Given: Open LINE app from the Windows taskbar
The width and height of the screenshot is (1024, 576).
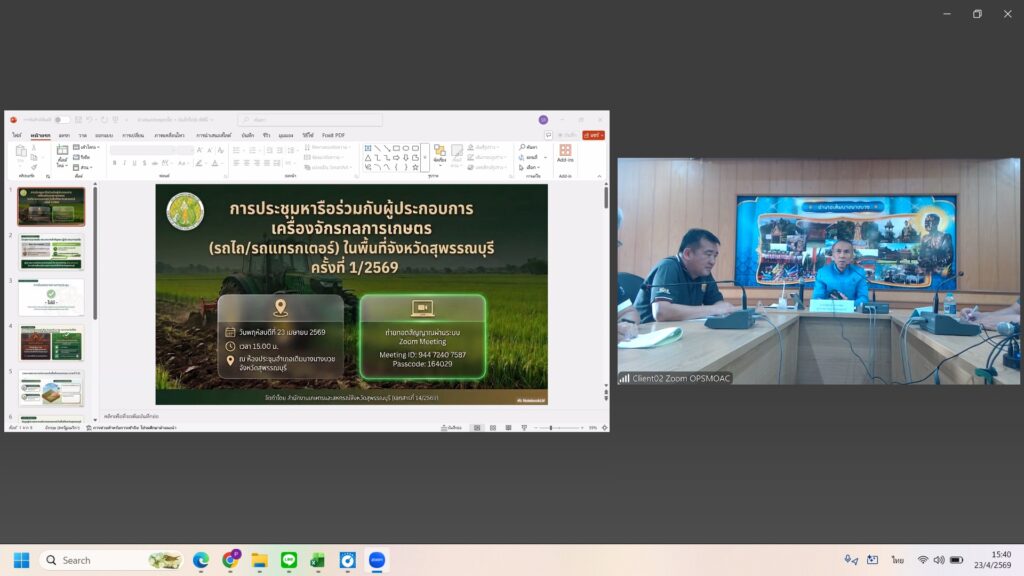Looking at the screenshot, I should tap(289, 560).
